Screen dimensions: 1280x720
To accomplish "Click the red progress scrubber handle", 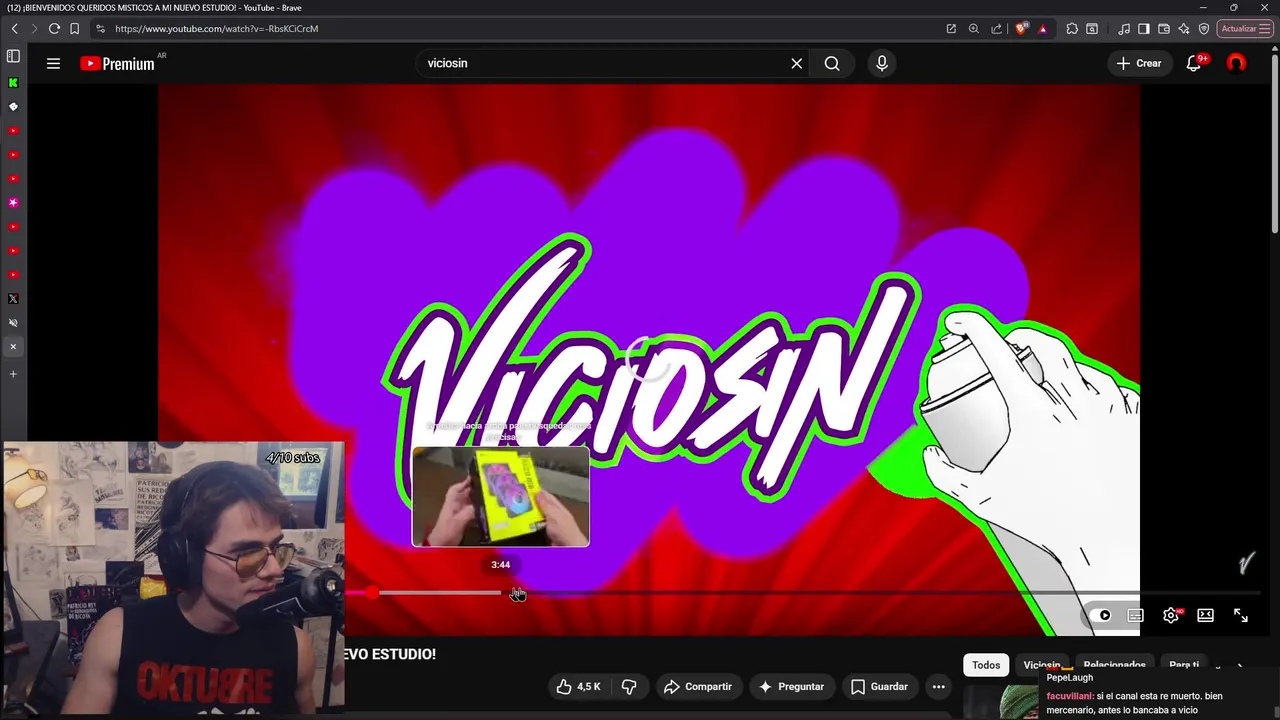I will (x=372, y=593).
